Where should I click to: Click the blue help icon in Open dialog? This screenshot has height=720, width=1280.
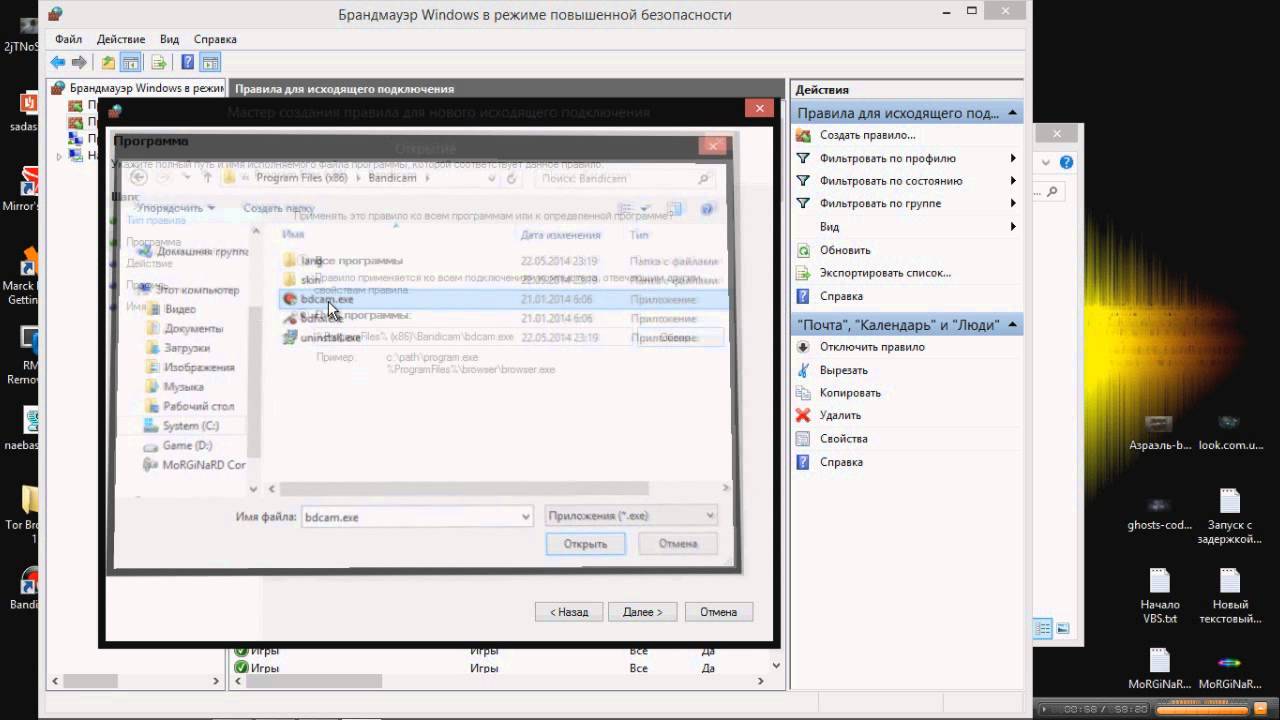coord(707,208)
